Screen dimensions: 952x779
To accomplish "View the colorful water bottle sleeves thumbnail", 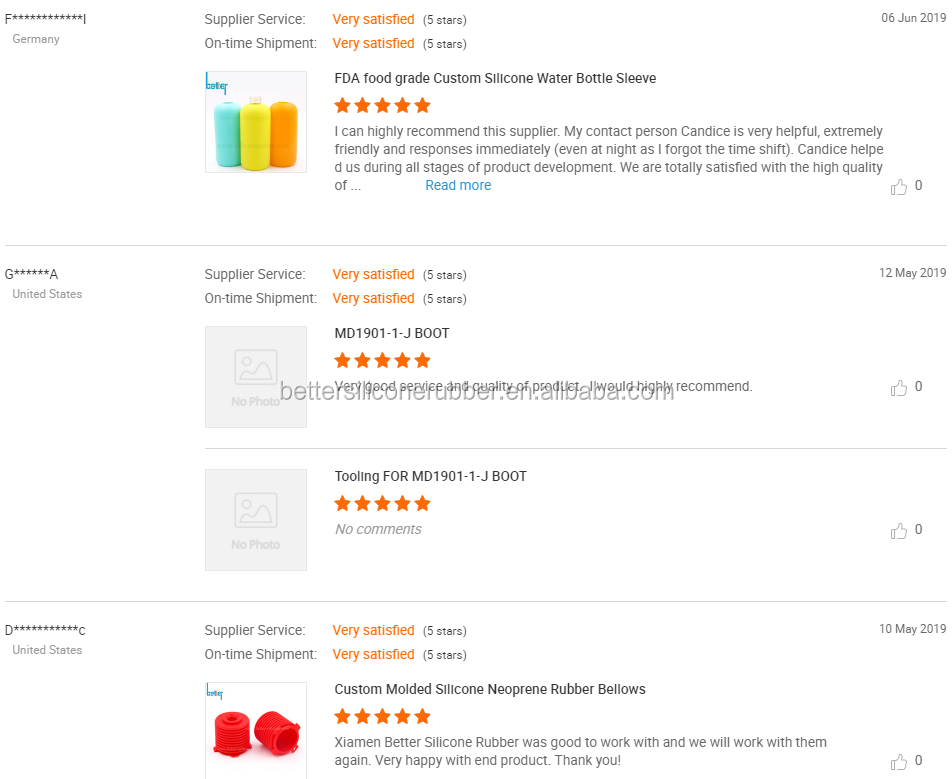I will pos(256,122).
